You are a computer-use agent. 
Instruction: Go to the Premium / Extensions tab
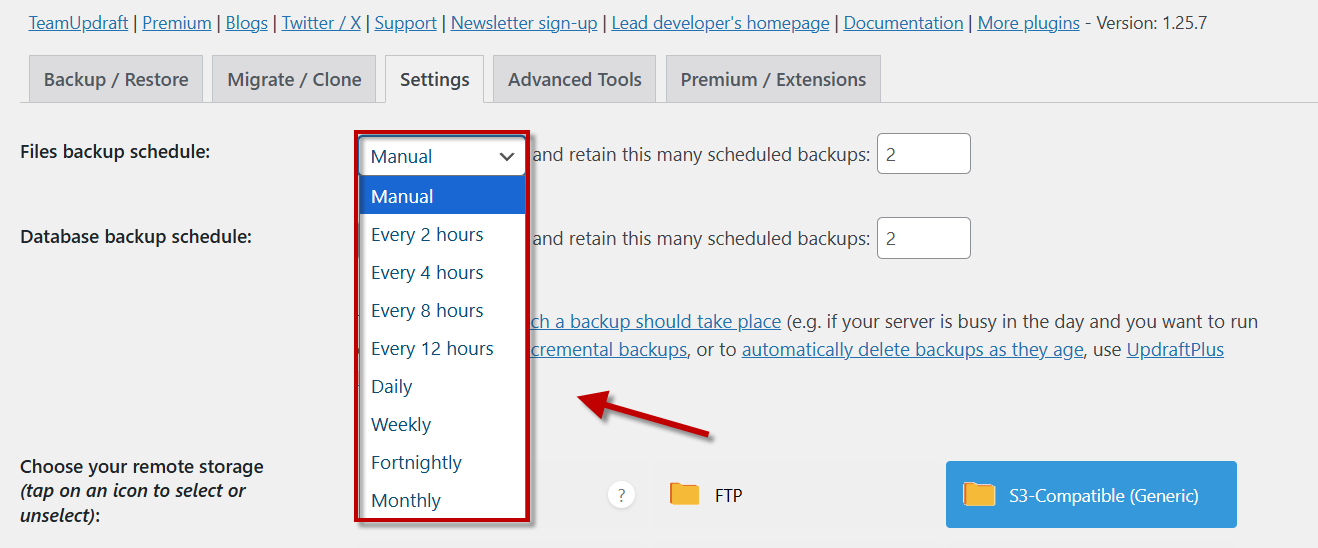(x=773, y=80)
